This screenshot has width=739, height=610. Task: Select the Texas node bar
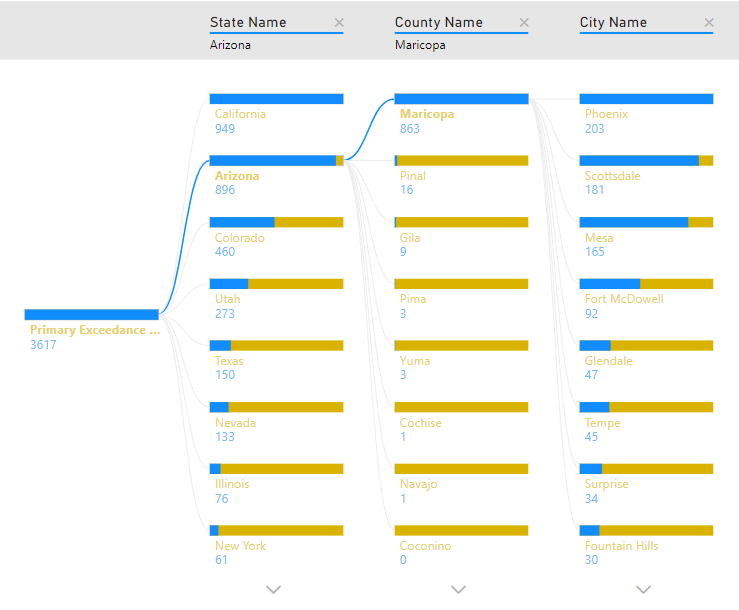pos(276,346)
